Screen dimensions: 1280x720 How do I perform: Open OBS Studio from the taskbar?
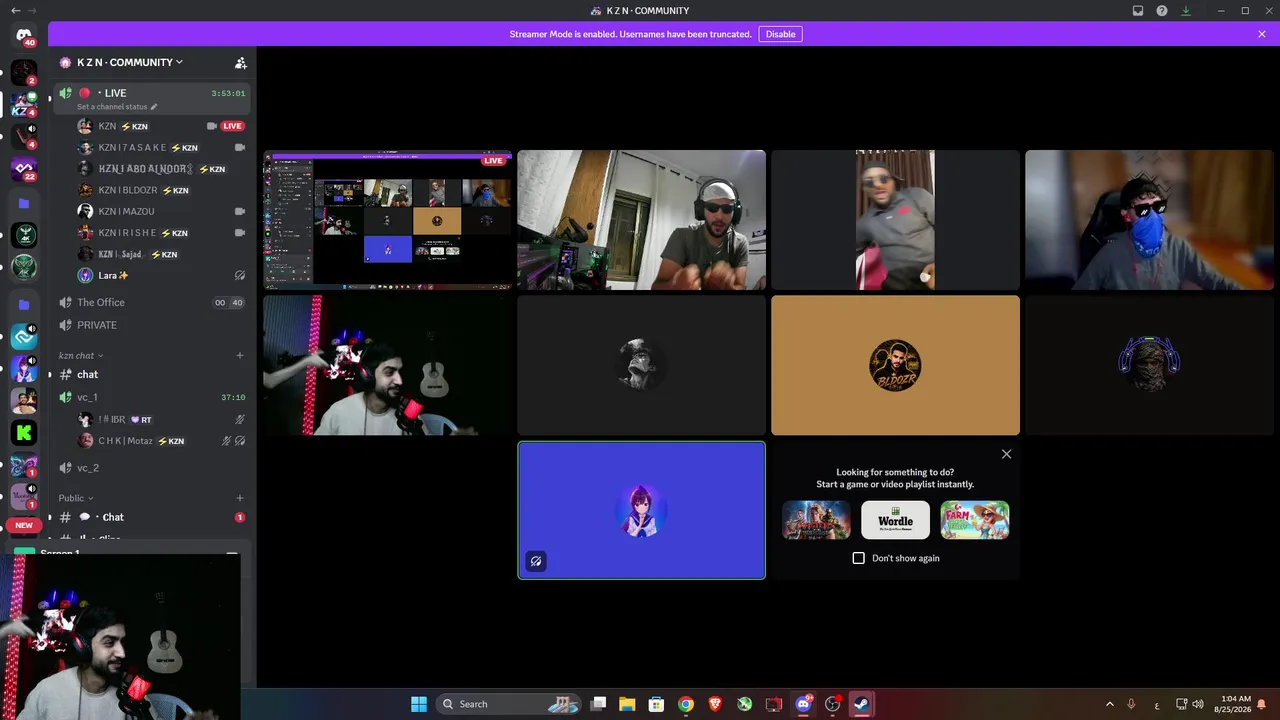[x=832, y=704]
